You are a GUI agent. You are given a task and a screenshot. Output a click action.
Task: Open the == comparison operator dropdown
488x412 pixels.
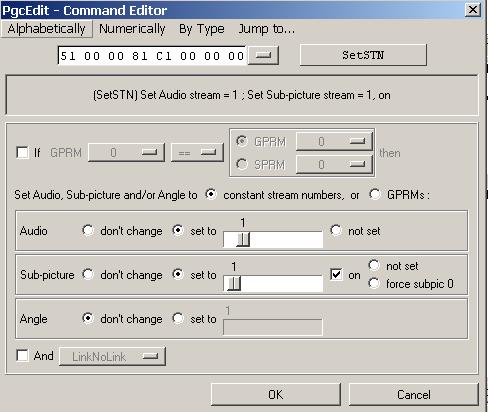[197, 153]
